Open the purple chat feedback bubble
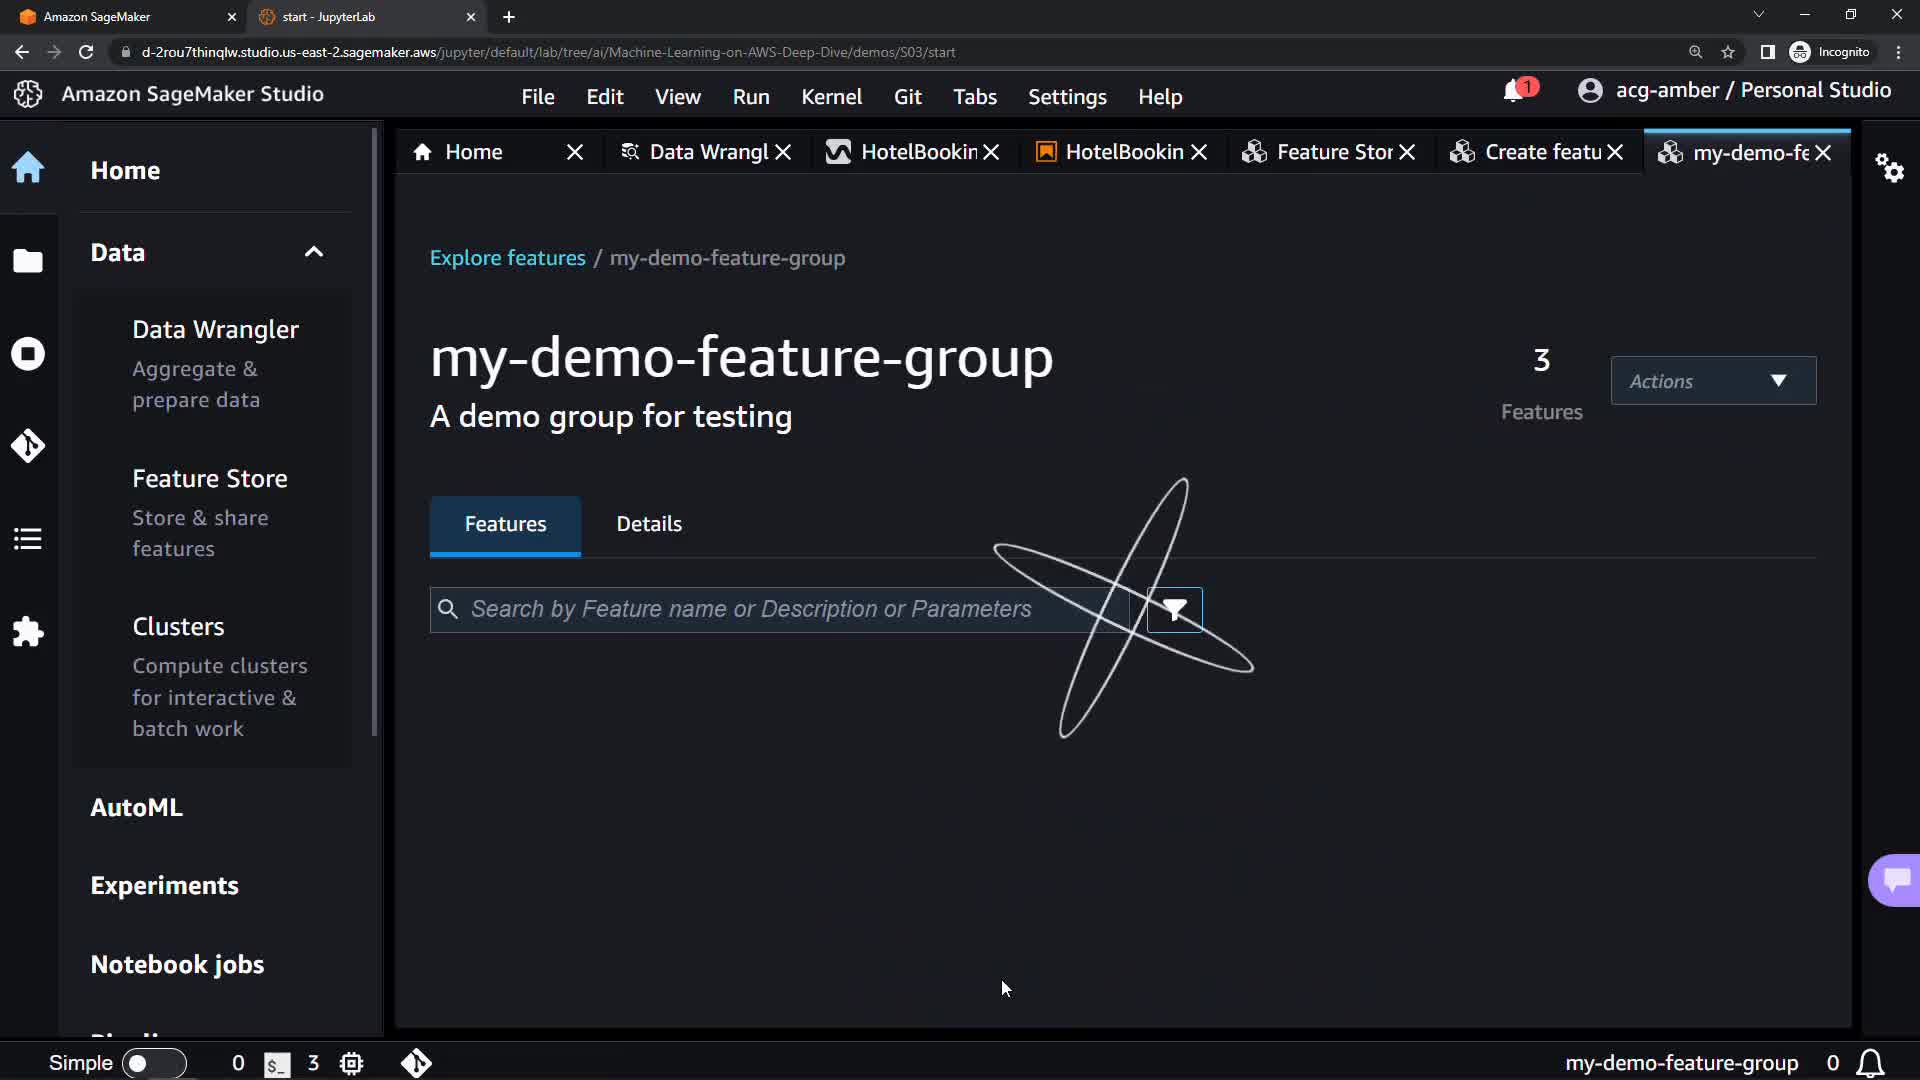This screenshot has height=1080, width=1920. click(x=1895, y=880)
